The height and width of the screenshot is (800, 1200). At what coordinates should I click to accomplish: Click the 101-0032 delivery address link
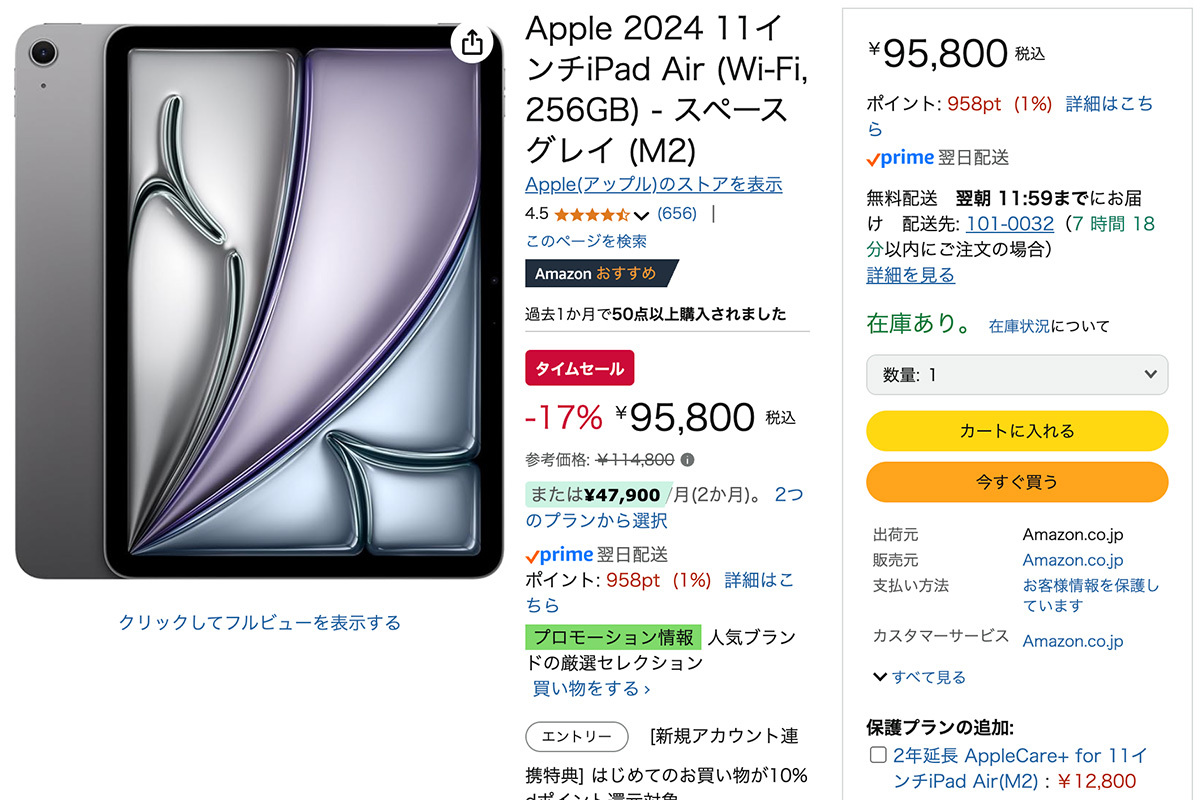1010,225
